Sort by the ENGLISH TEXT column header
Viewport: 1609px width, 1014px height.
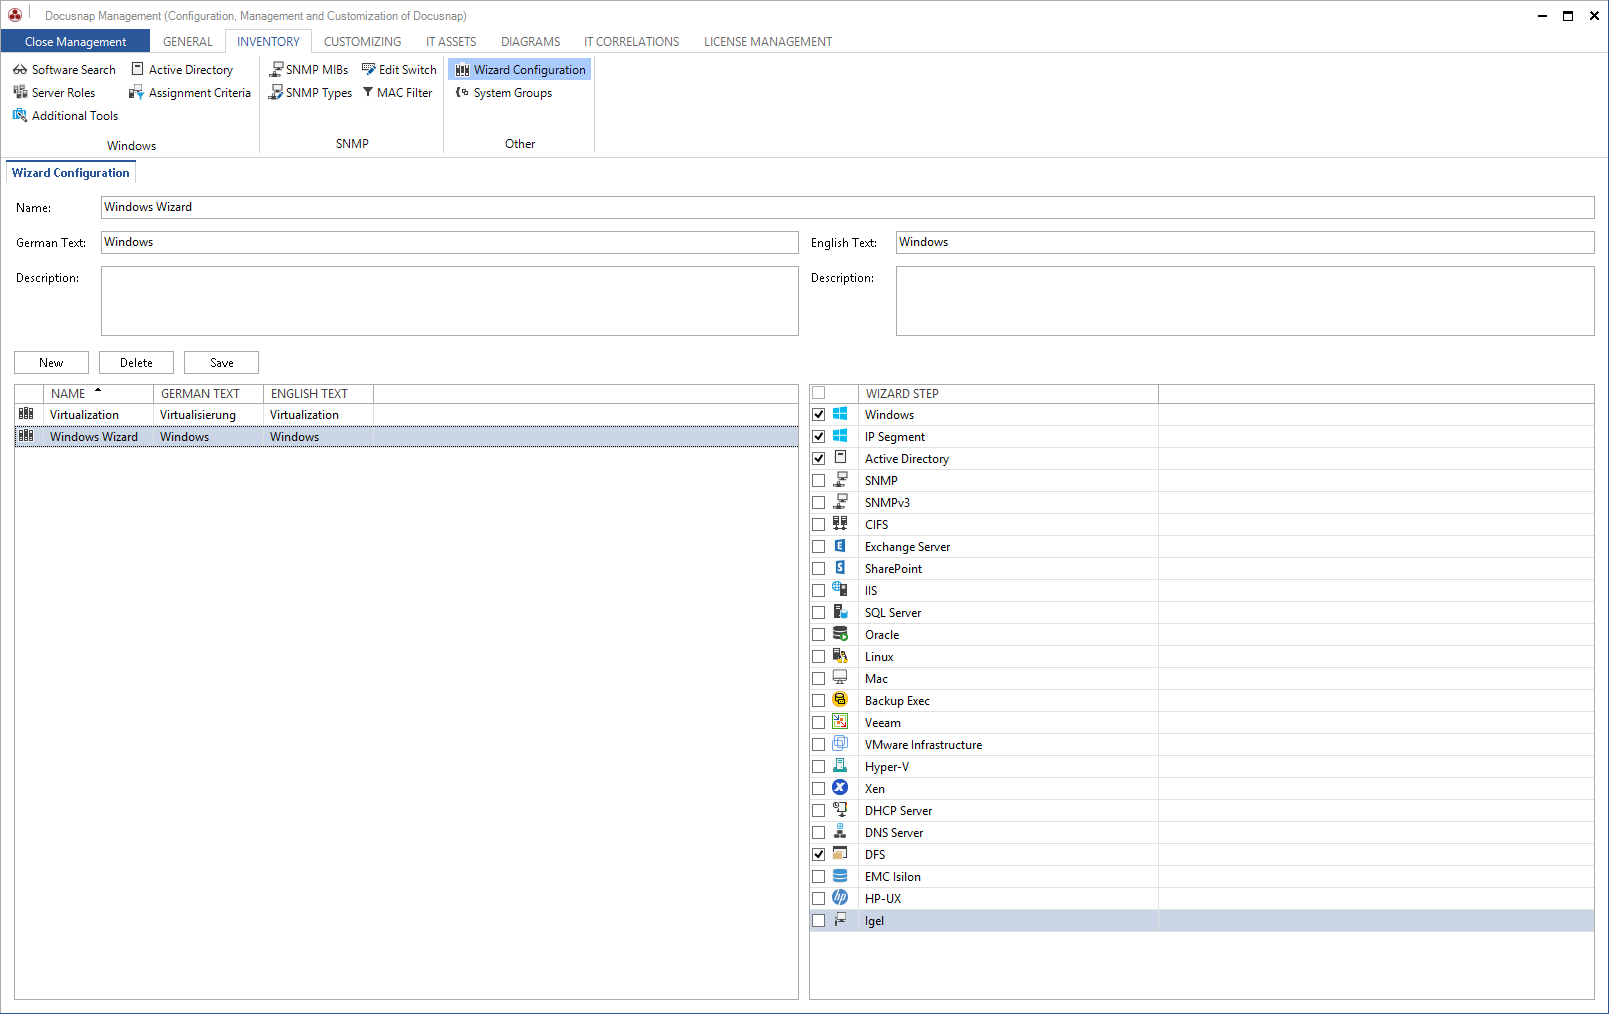click(318, 394)
